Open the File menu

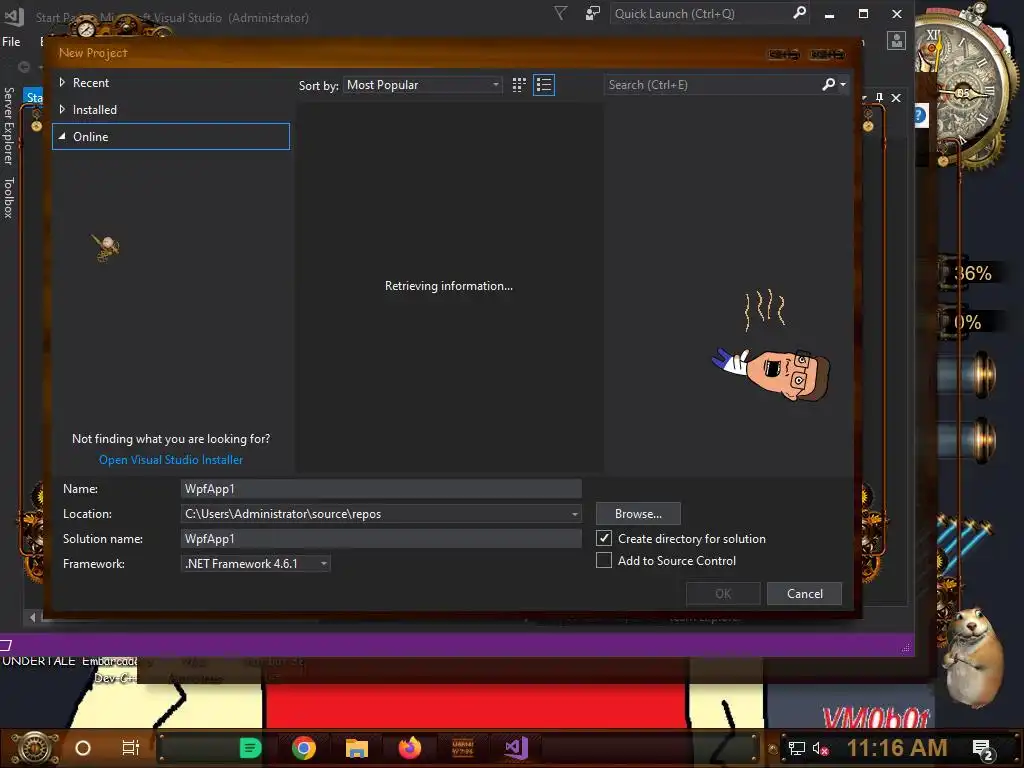point(11,42)
